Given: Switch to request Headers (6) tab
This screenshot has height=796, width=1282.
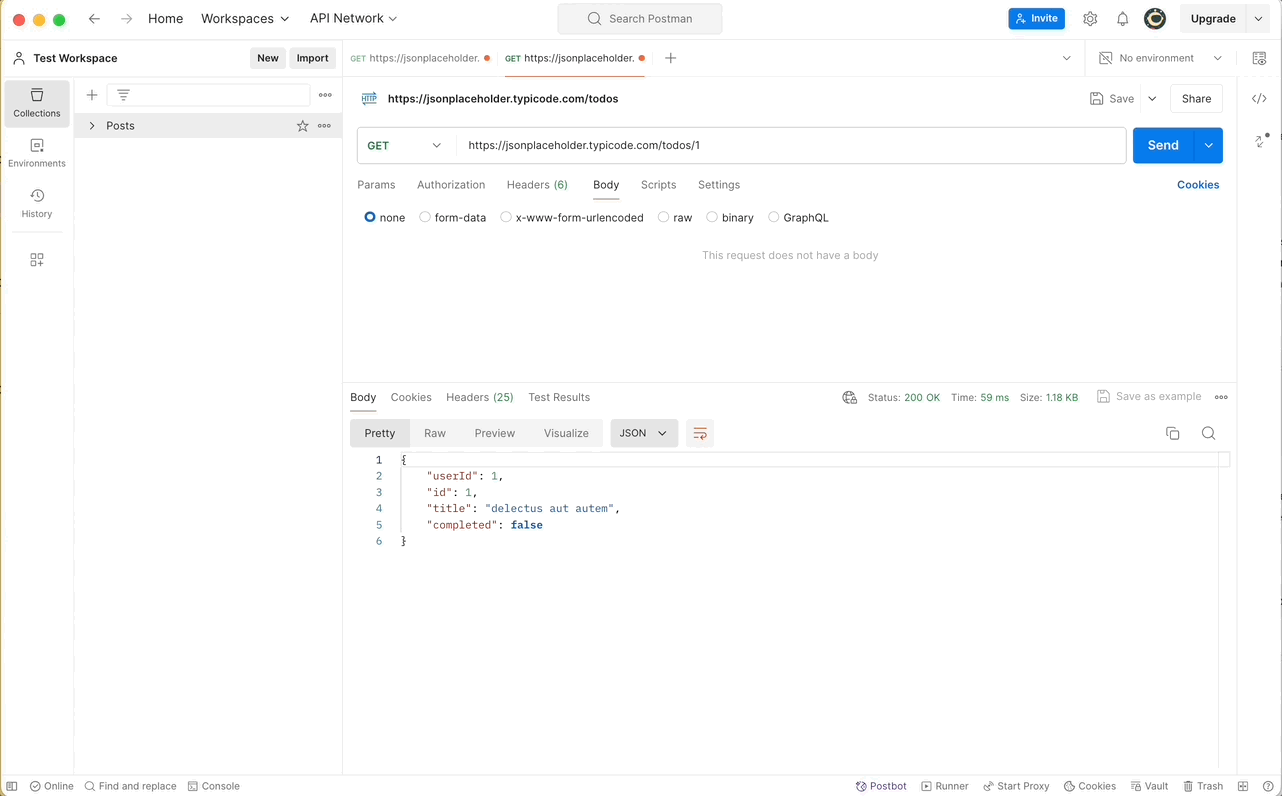Looking at the screenshot, I should [x=537, y=185].
